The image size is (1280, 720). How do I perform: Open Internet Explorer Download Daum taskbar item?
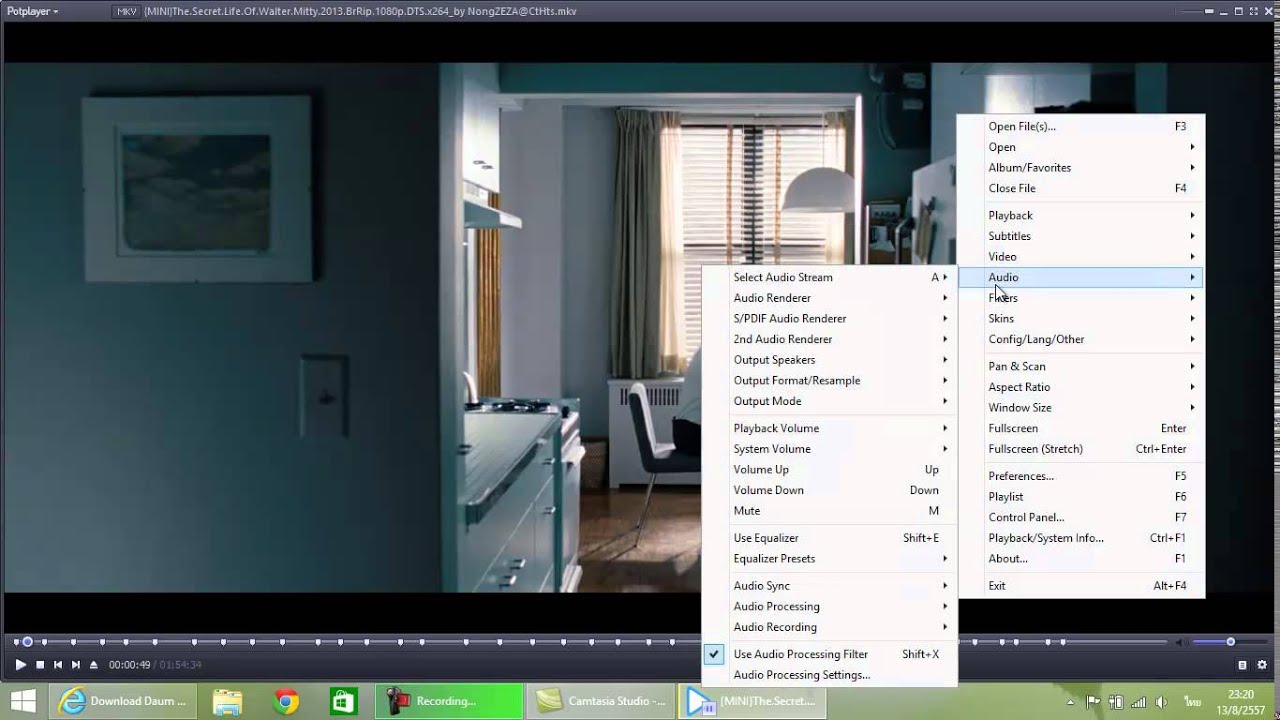point(123,701)
